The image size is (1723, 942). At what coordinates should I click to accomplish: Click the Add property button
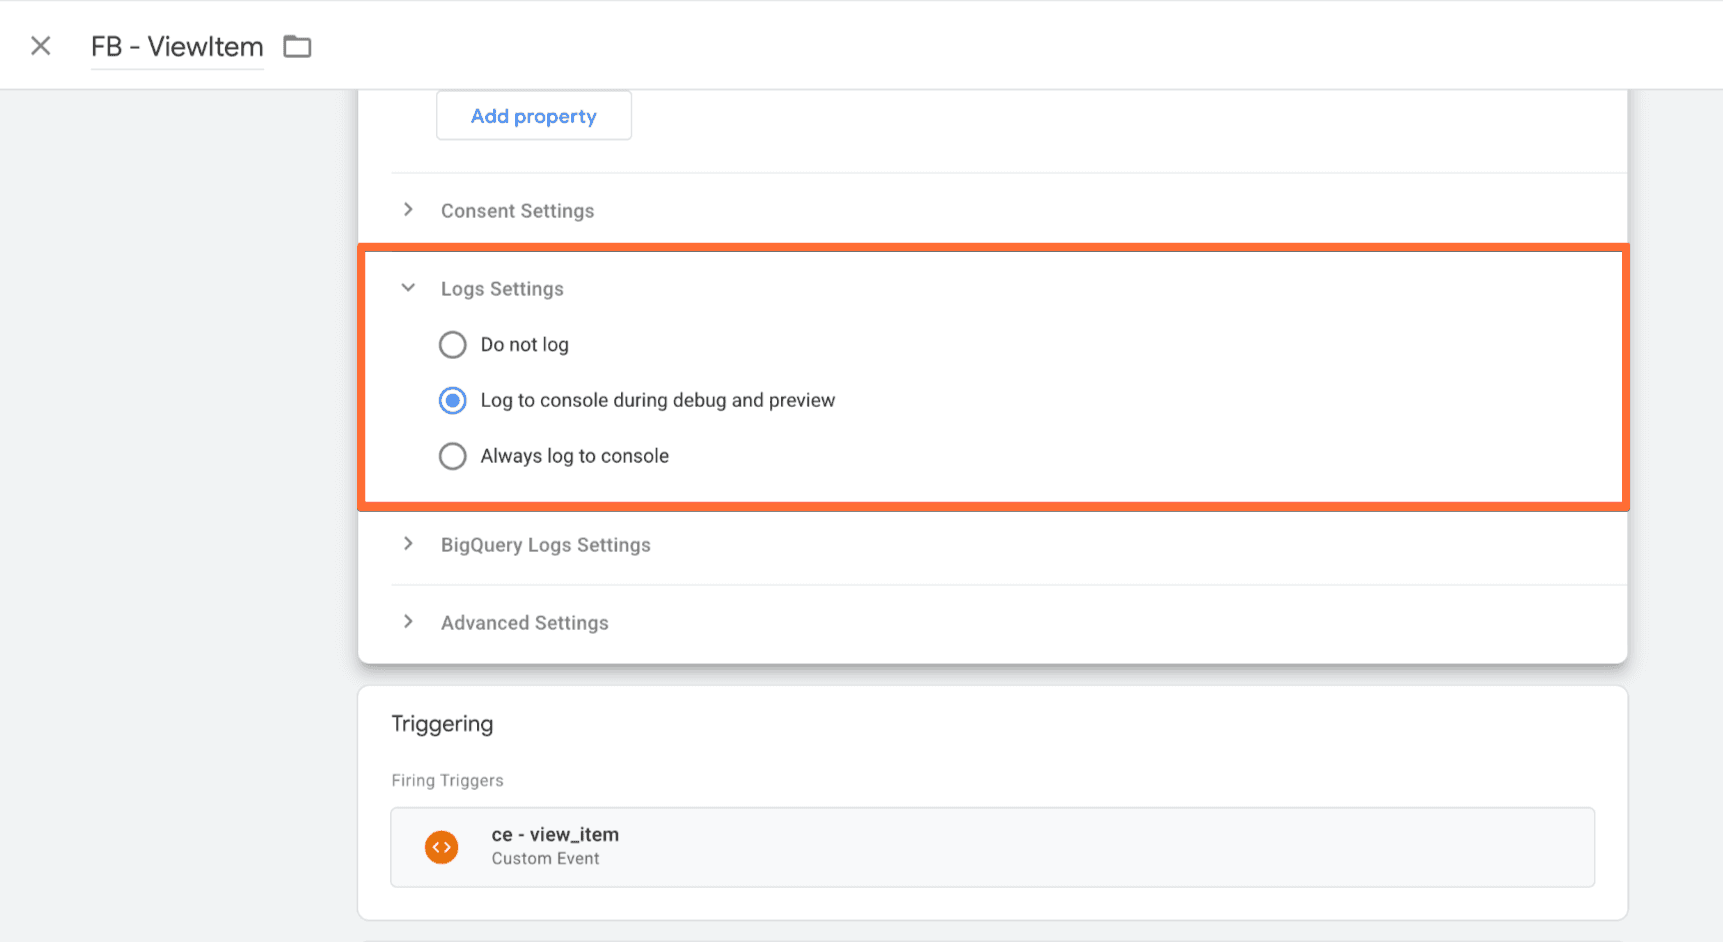click(533, 115)
